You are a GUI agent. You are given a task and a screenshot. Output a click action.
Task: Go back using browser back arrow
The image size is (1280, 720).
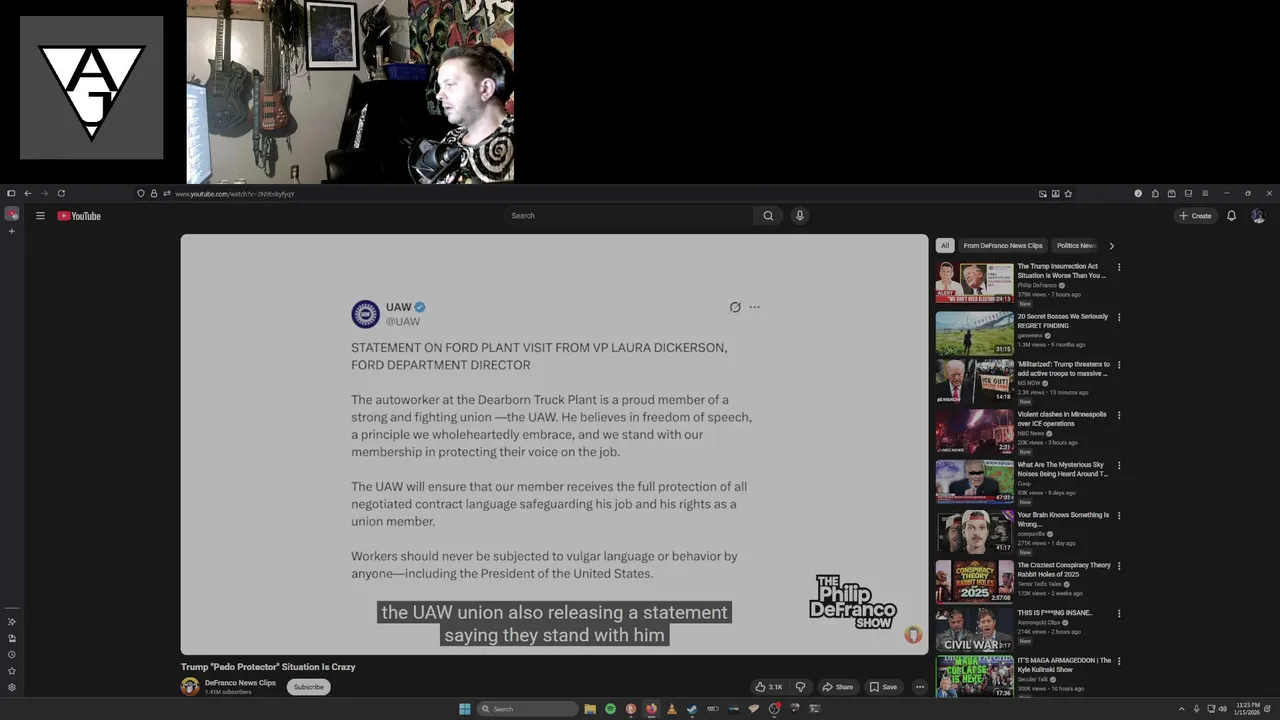pos(28,193)
